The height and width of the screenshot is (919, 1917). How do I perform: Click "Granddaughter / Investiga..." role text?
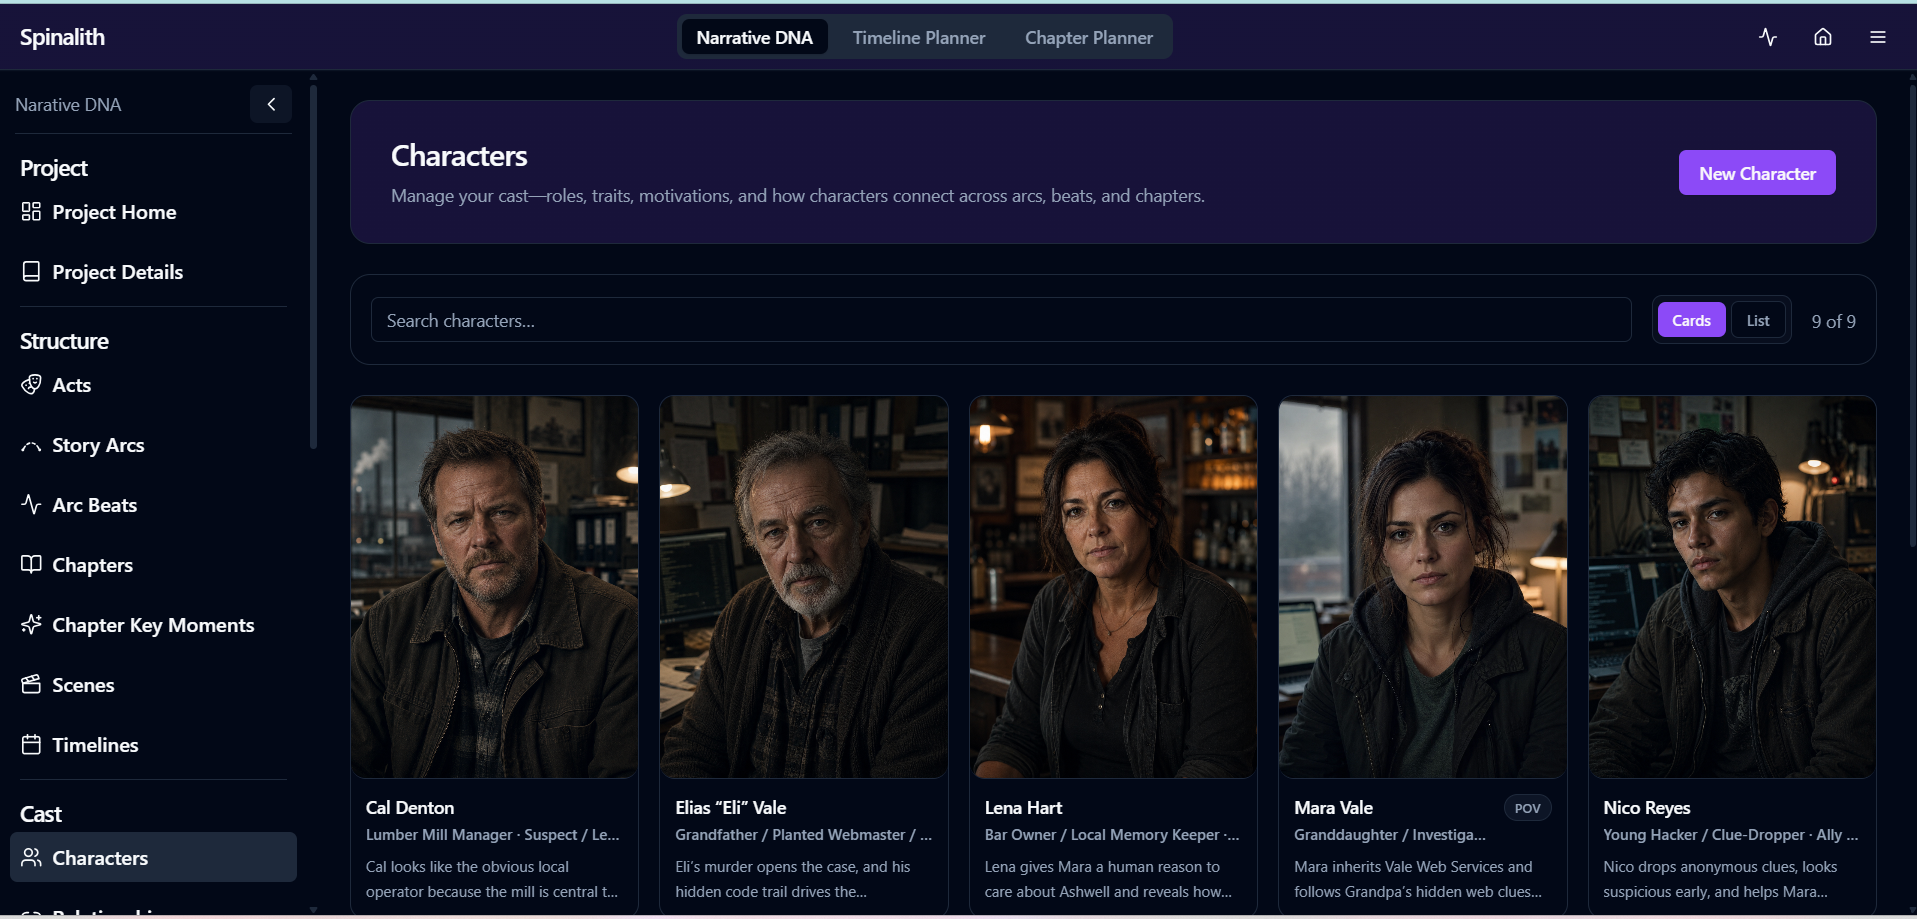1390,834
